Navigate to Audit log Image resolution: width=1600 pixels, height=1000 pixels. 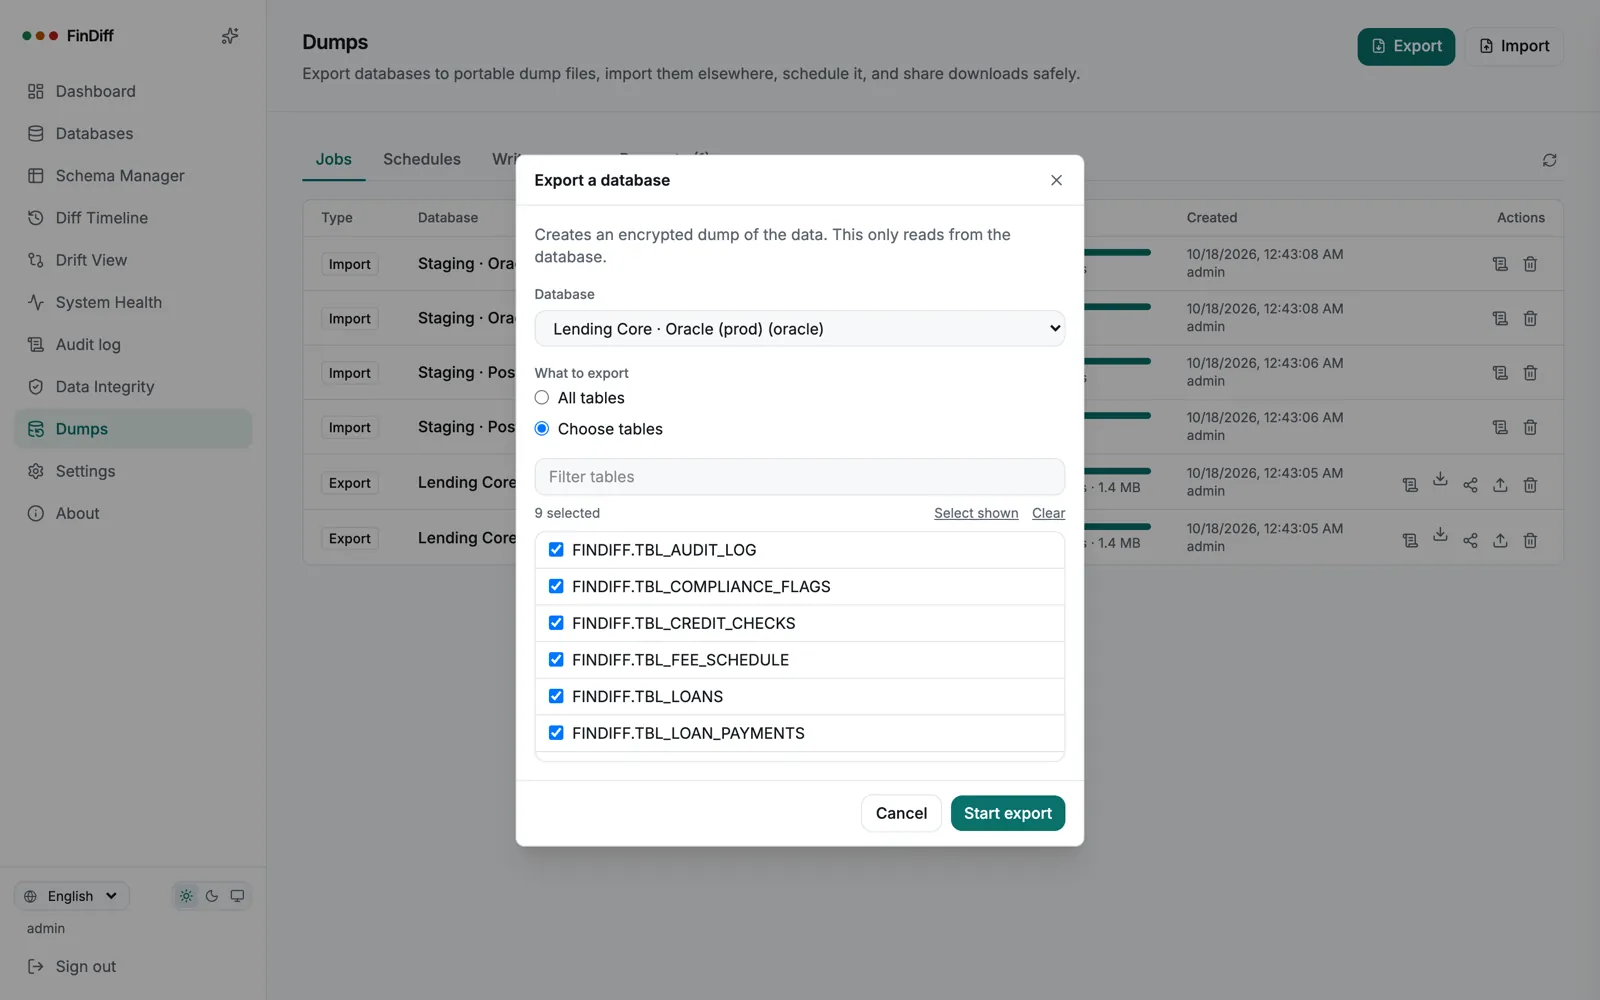[133, 344]
